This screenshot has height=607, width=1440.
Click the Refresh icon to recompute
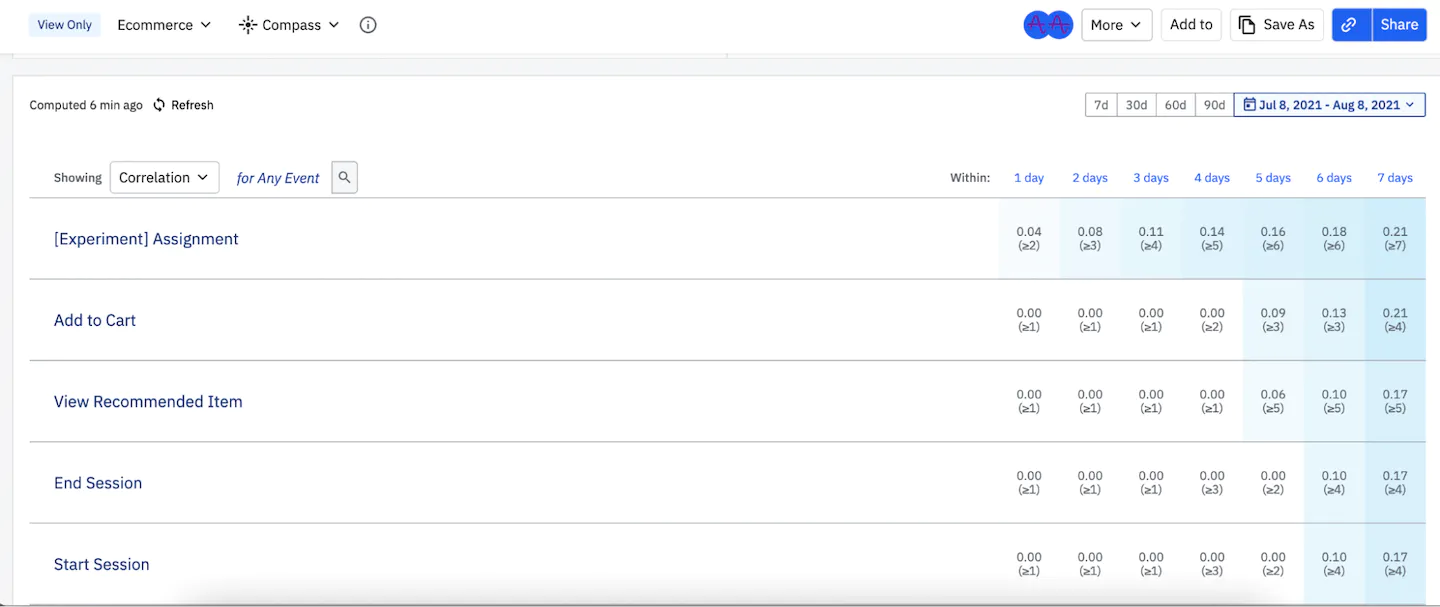tap(159, 105)
